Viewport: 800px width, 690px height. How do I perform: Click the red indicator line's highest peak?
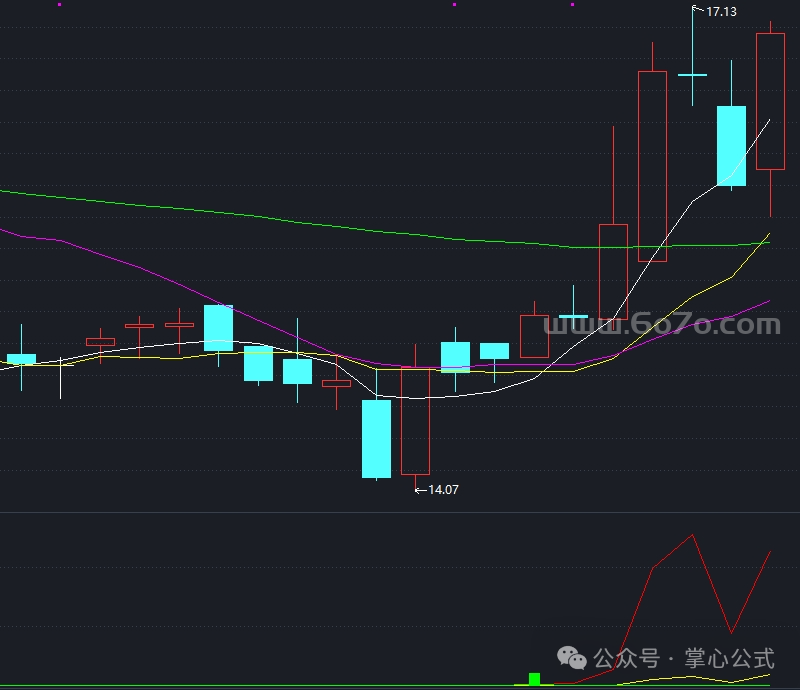point(691,535)
